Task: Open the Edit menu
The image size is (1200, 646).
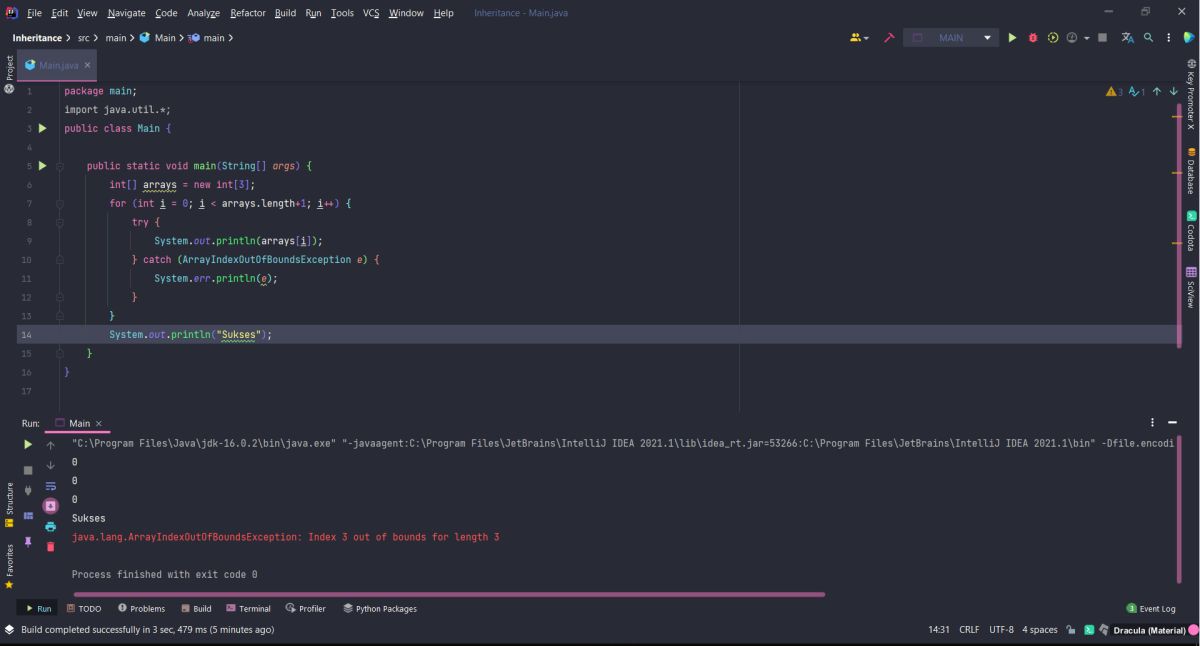Action: click(60, 13)
